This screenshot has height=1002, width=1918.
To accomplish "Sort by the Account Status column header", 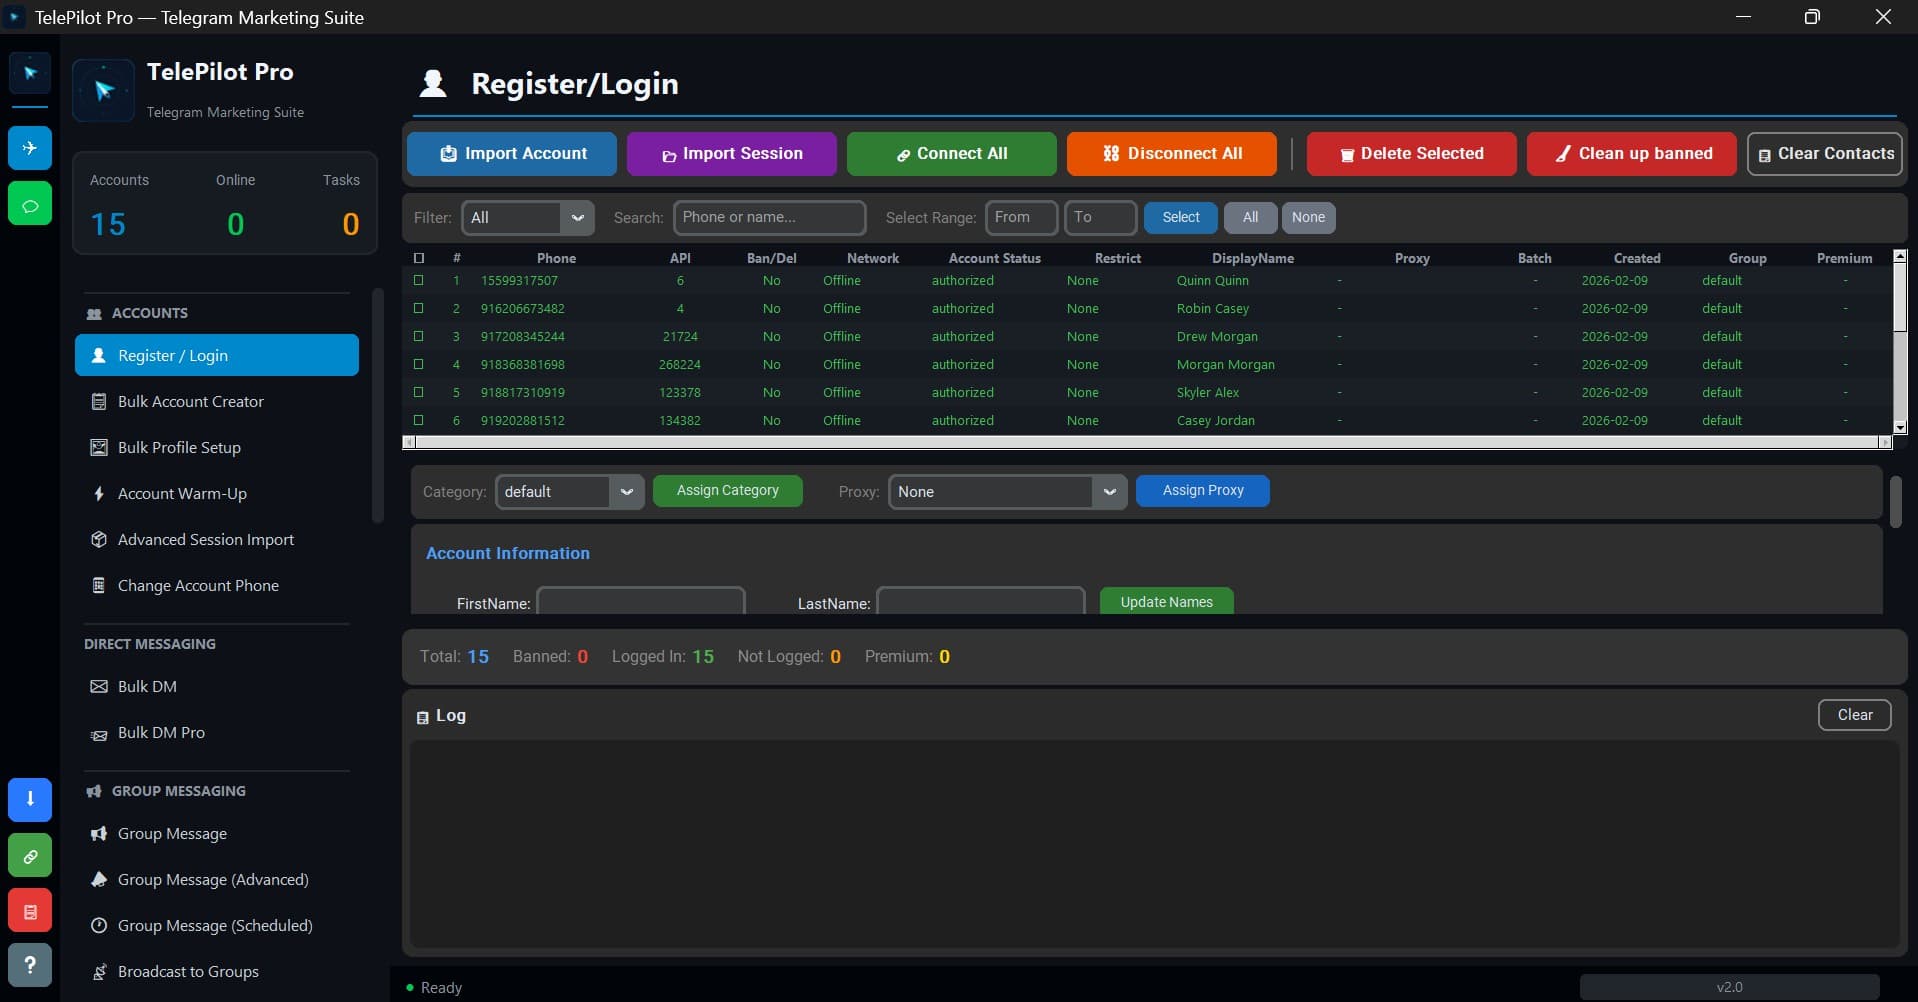I will point(995,258).
